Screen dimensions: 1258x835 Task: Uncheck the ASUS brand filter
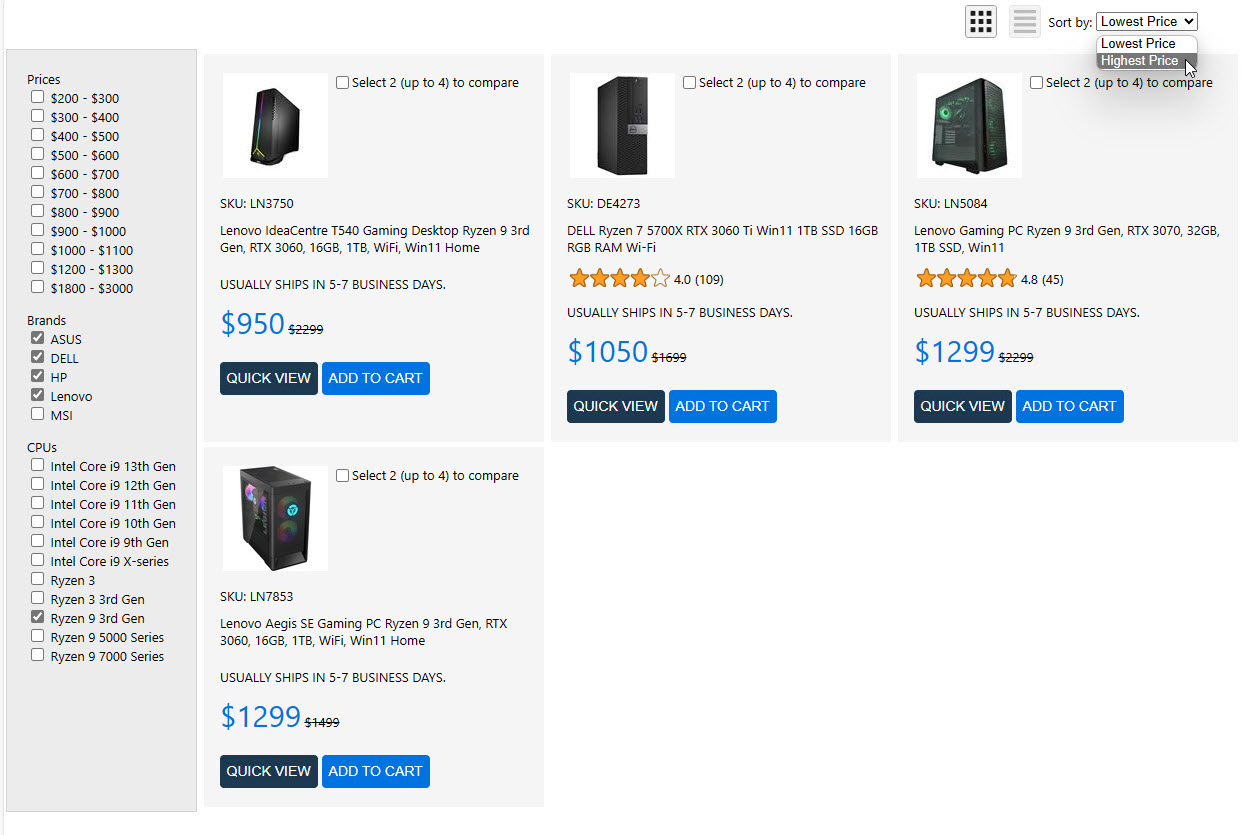38,339
